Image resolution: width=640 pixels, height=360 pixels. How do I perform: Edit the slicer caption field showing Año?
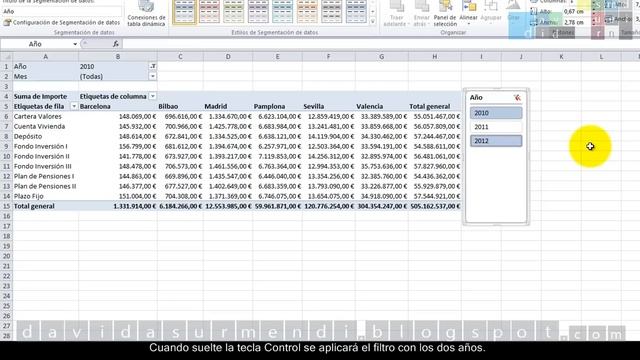coord(61,11)
